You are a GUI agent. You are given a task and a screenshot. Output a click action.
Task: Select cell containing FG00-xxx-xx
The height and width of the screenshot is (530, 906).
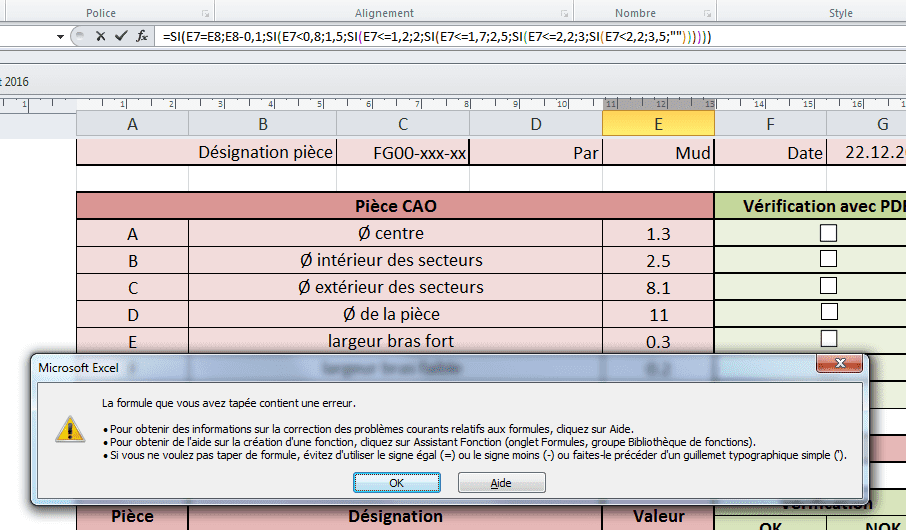click(x=403, y=153)
